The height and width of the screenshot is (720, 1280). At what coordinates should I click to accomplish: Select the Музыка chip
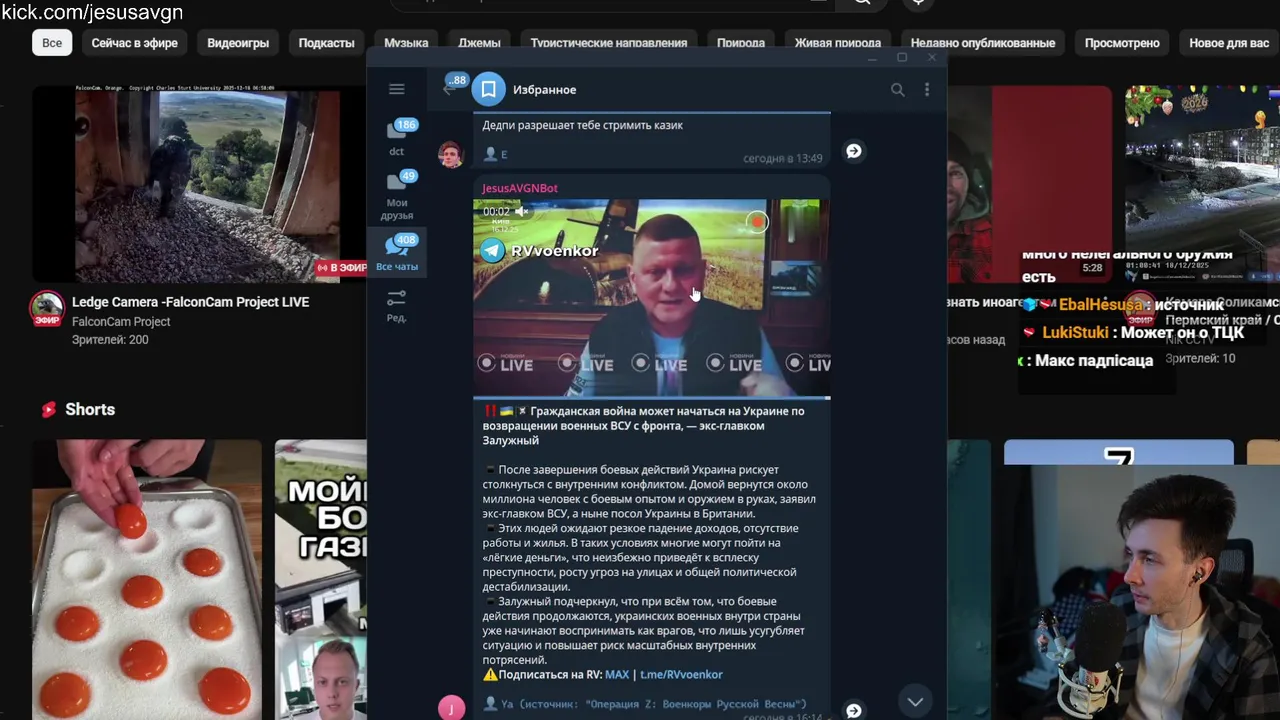click(x=406, y=43)
